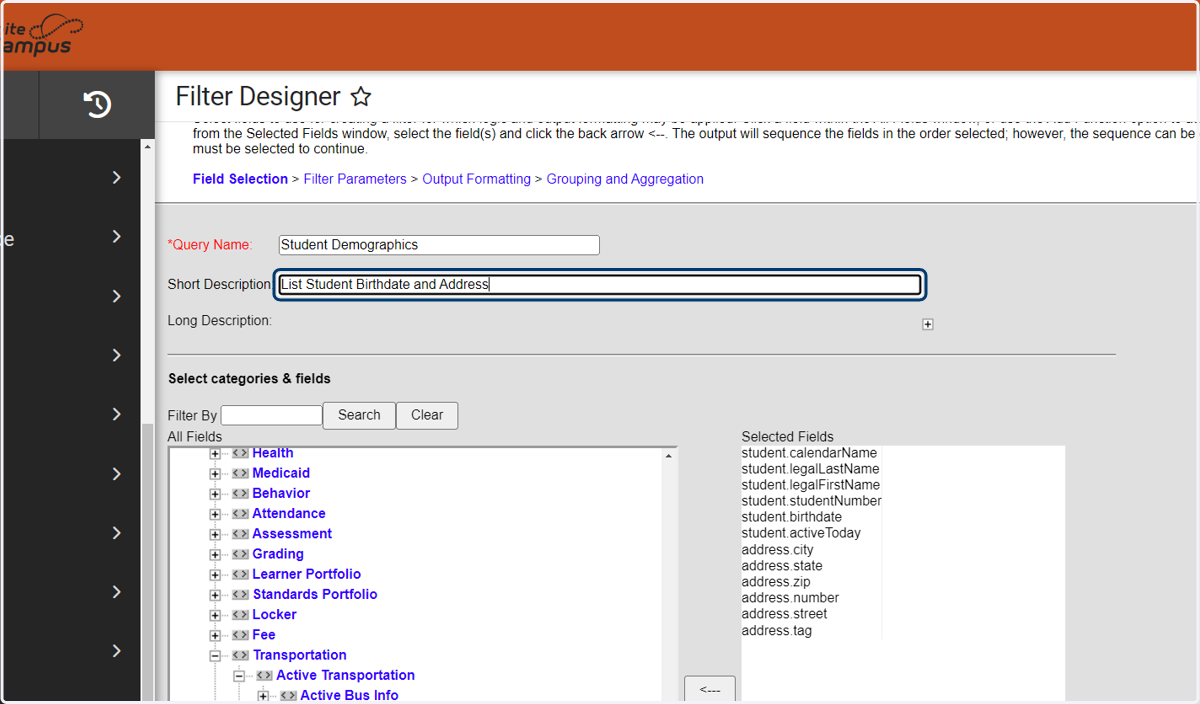Click the Short Description input field

coord(599,284)
